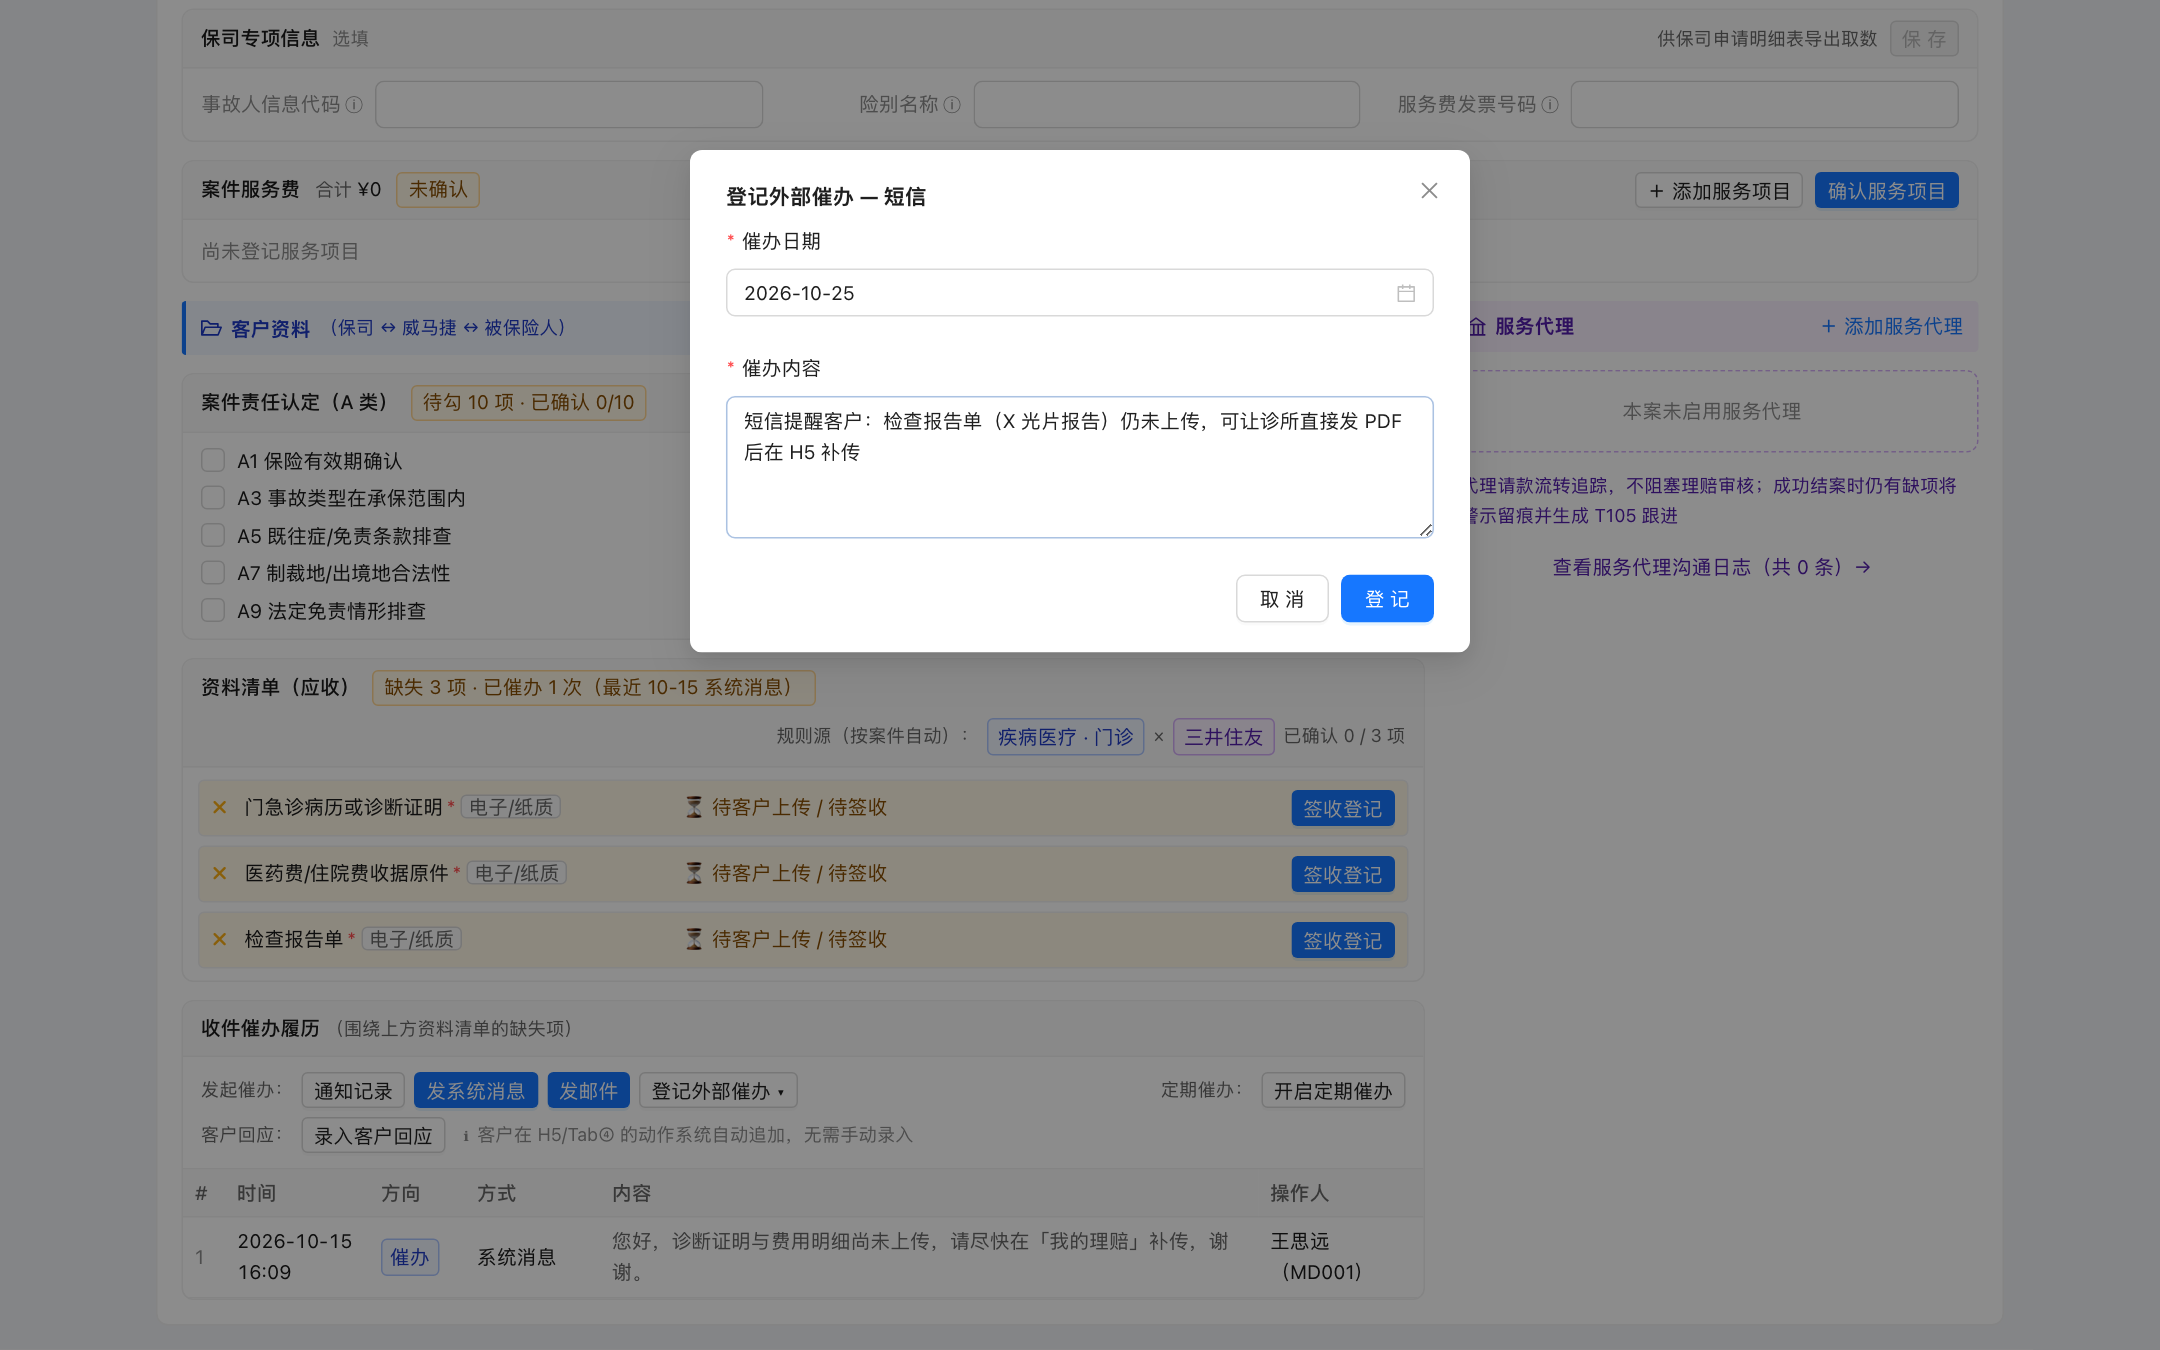Click the 保存 button in 保司专项信息
The width and height of the screenshot is (2160, 1350).
pyautogui.click(x=1924, y=39)
